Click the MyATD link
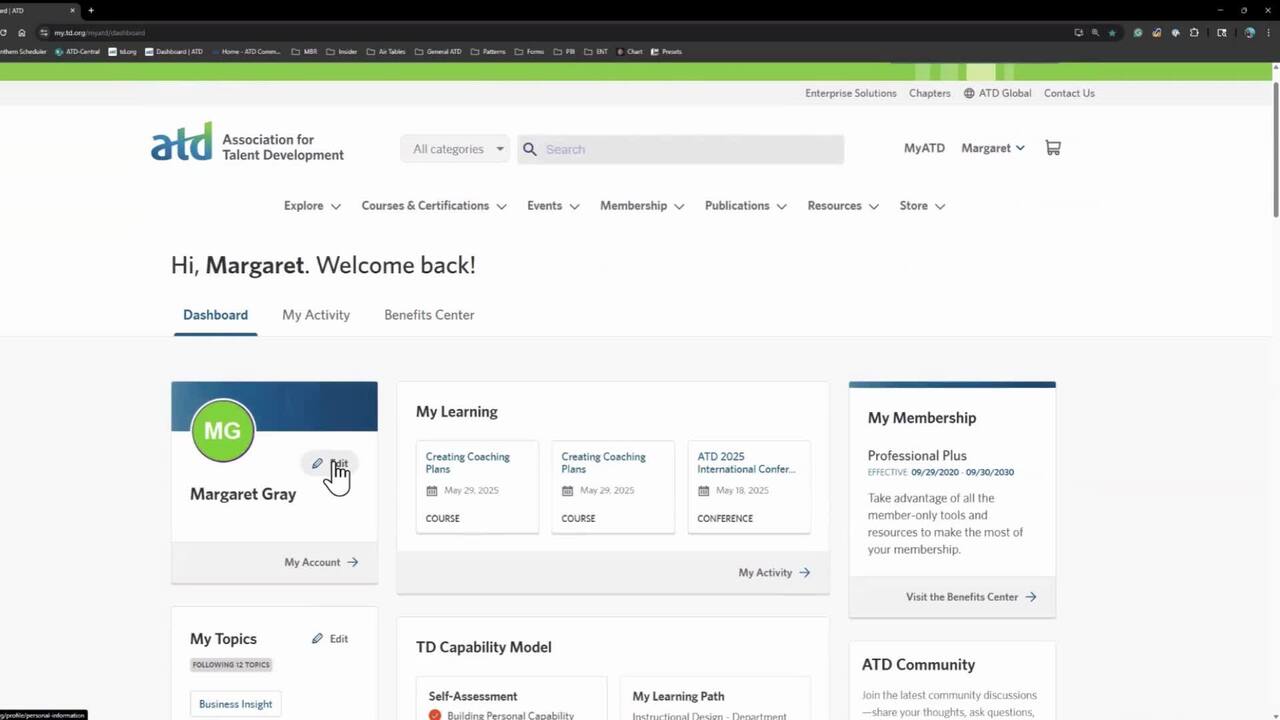Viewport: 1280px width, 720px height. (924, 148)
